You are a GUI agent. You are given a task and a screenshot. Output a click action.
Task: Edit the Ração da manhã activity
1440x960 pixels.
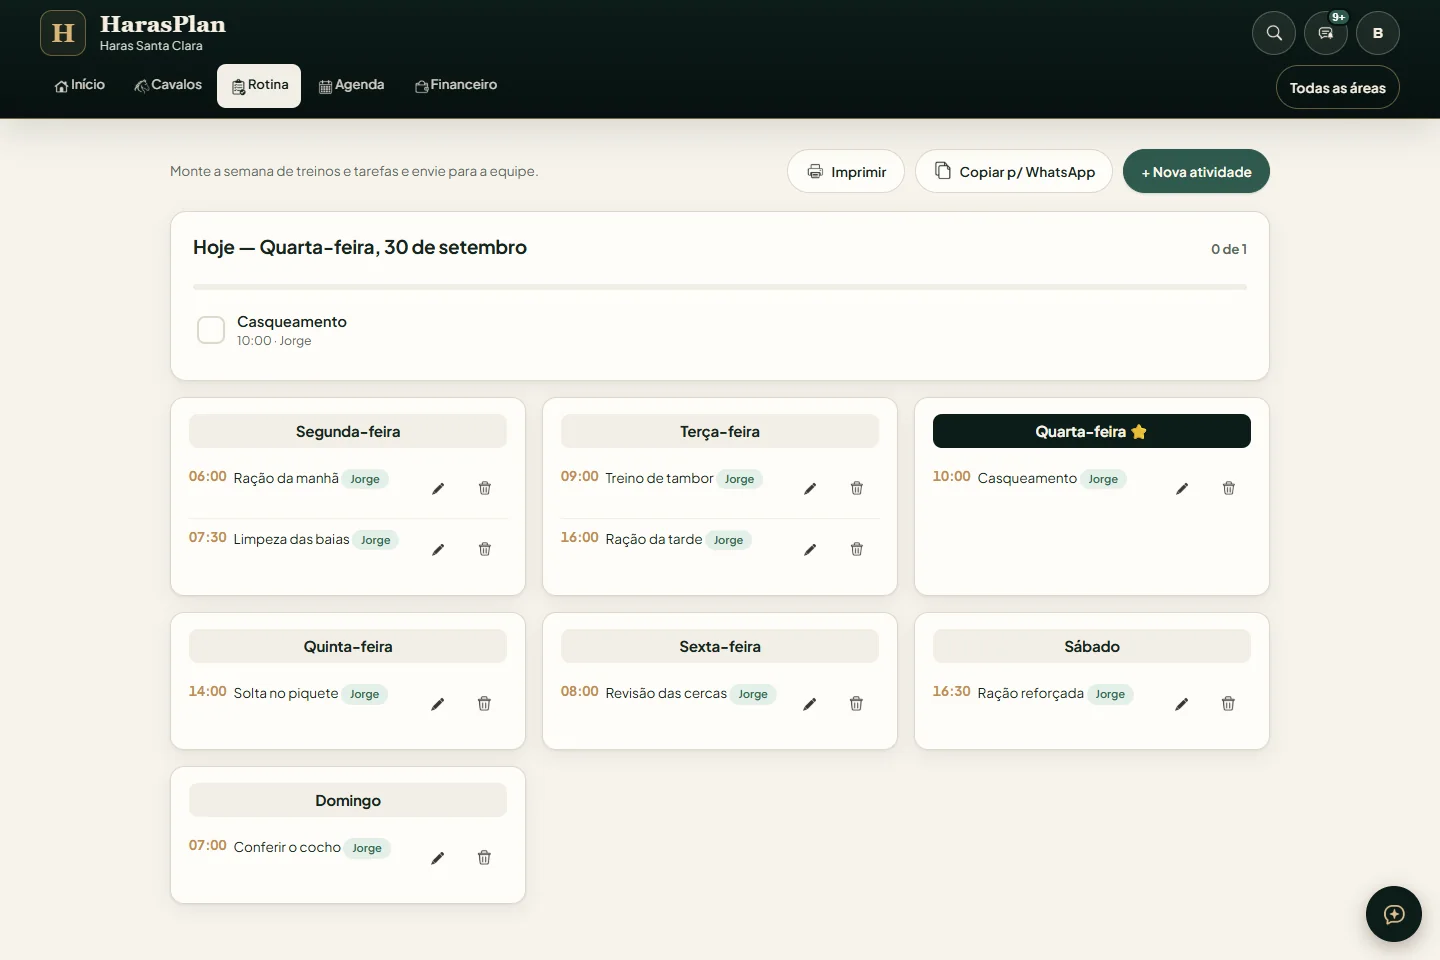tap(438, 488)
